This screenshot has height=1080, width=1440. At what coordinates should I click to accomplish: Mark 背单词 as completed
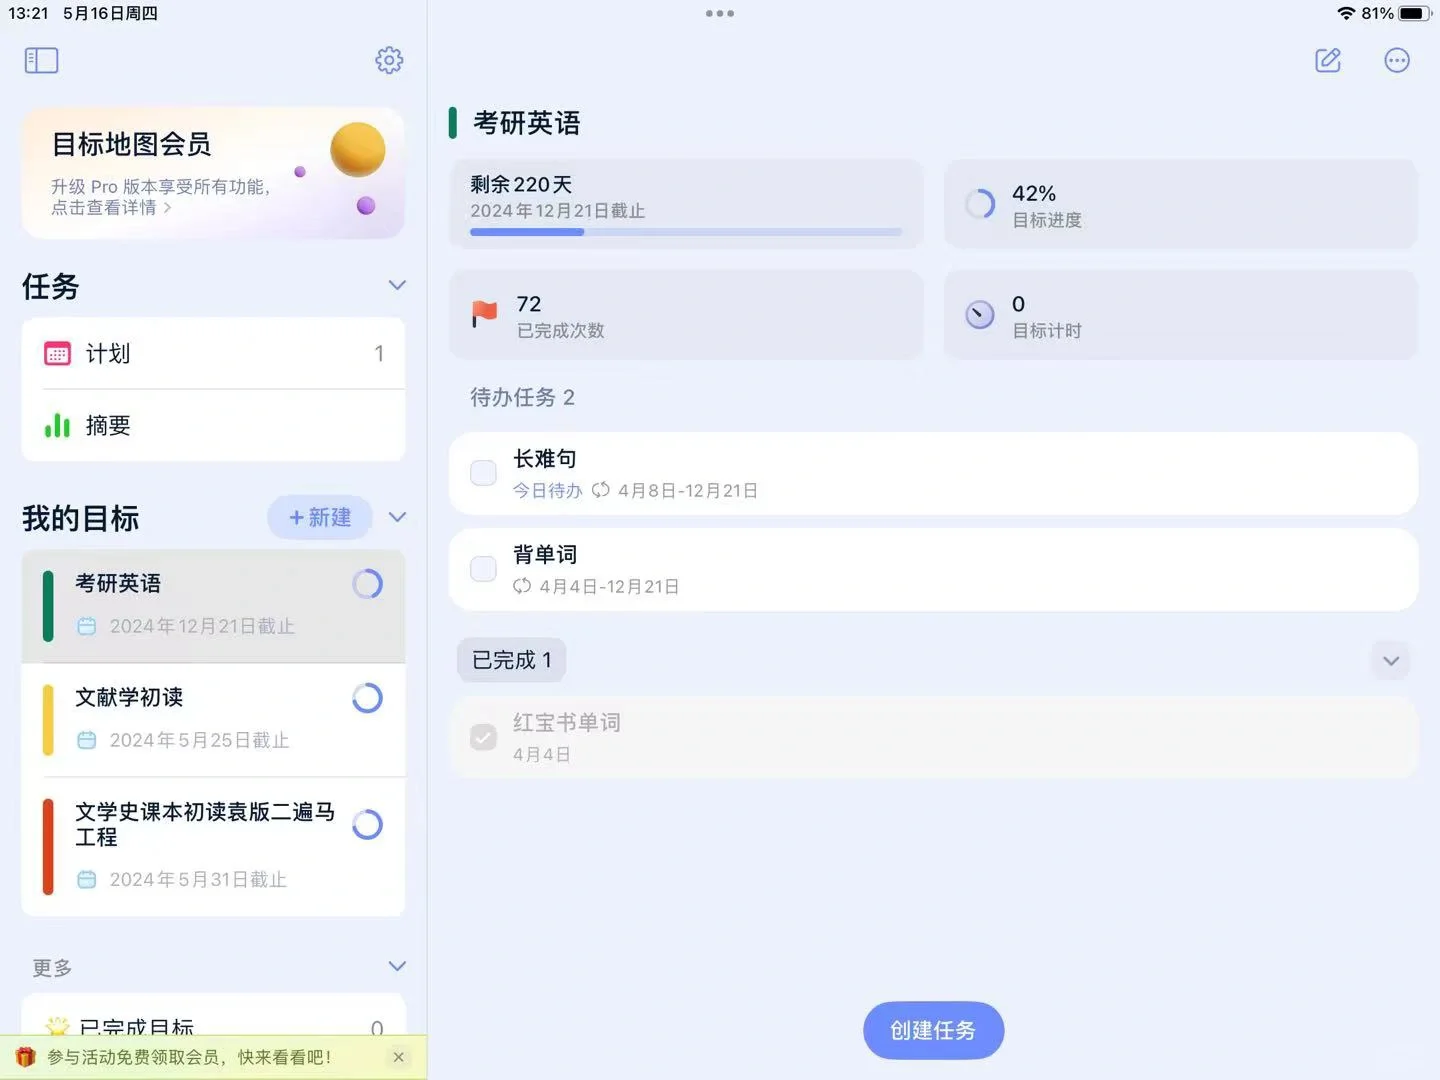click(x=483, y=568)
